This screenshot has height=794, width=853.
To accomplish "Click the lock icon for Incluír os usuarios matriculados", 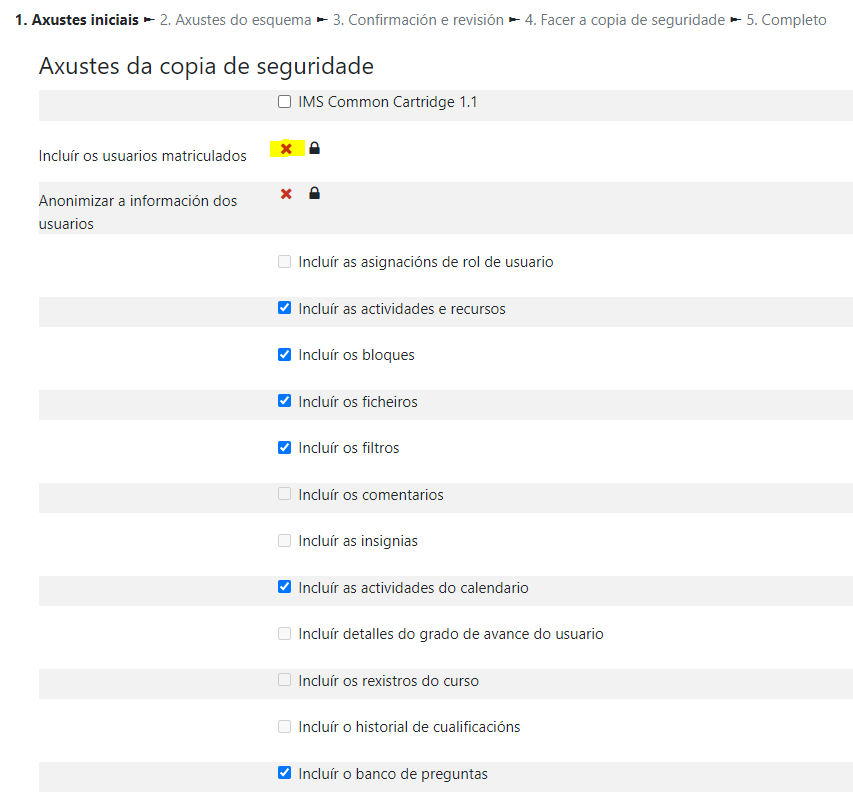I will pos(314,149).
